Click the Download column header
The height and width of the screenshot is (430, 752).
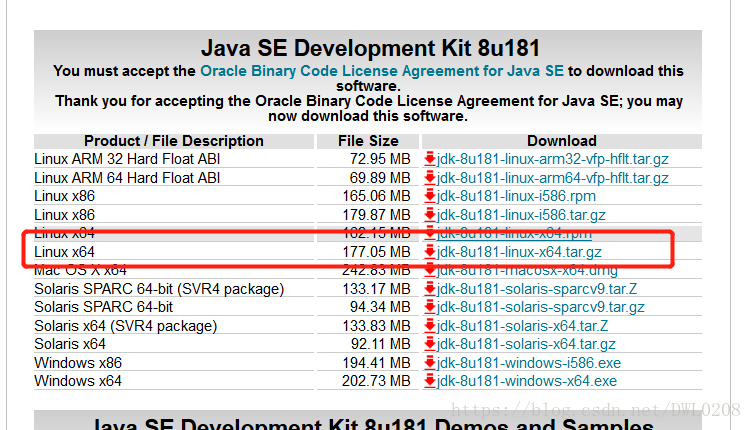[562, 141]
